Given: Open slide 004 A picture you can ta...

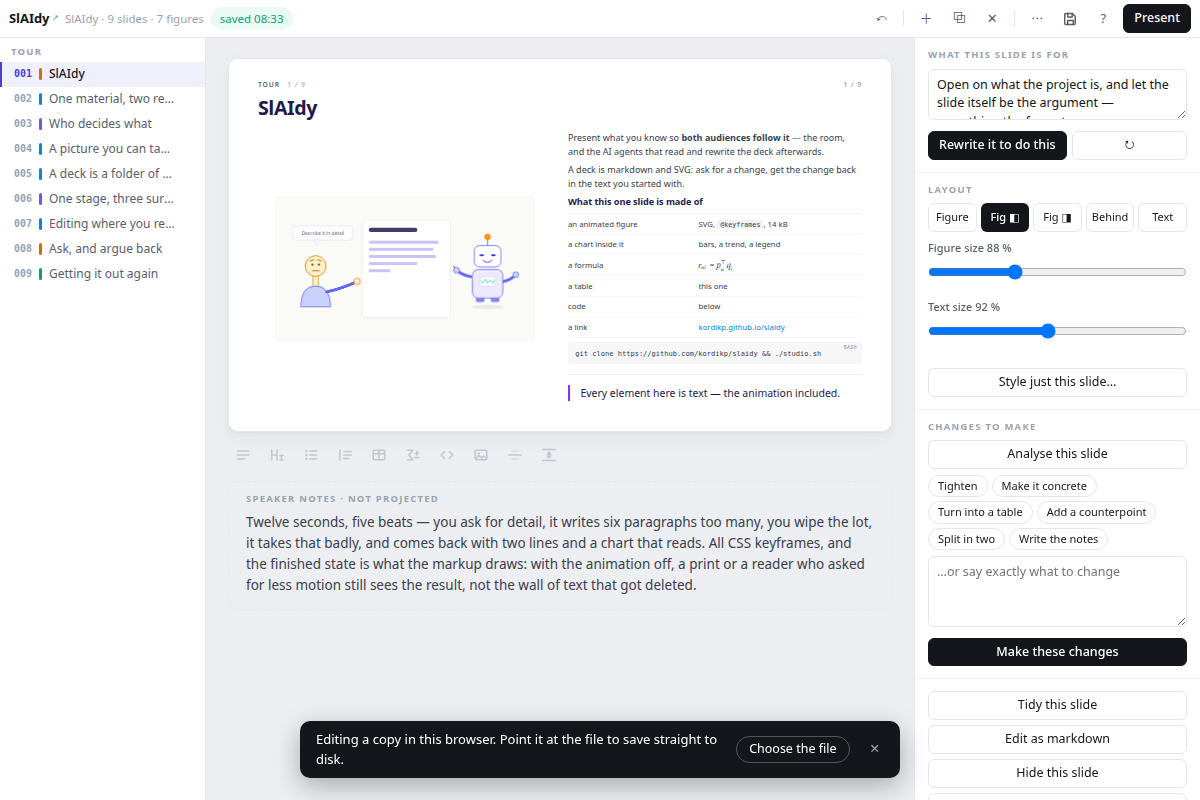Looking at the screenshot, I should click(x=102, y=149).
